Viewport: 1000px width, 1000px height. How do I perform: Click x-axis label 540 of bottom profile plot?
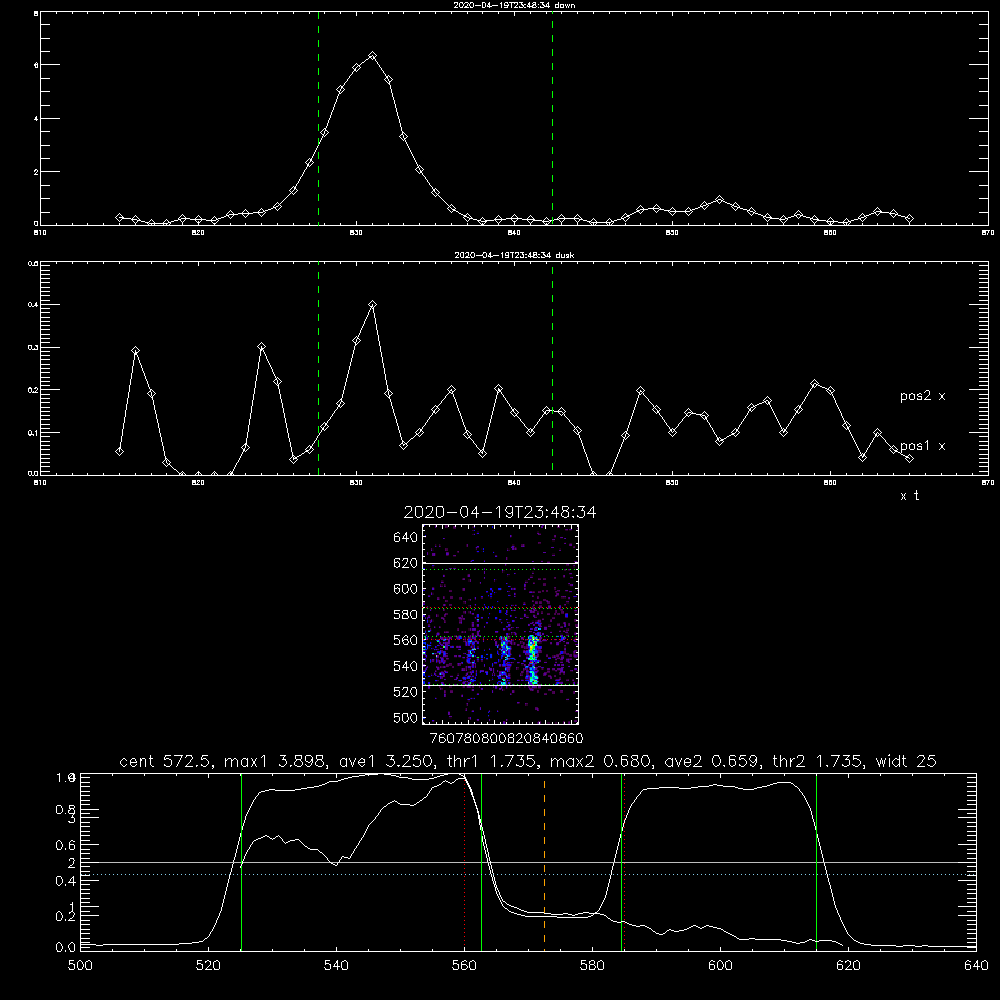336,966
